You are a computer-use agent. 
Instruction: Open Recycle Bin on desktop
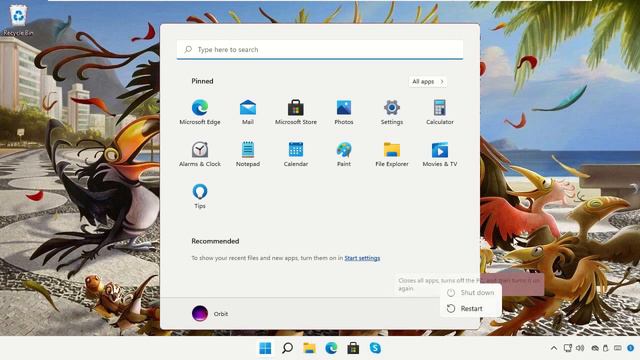18,20
